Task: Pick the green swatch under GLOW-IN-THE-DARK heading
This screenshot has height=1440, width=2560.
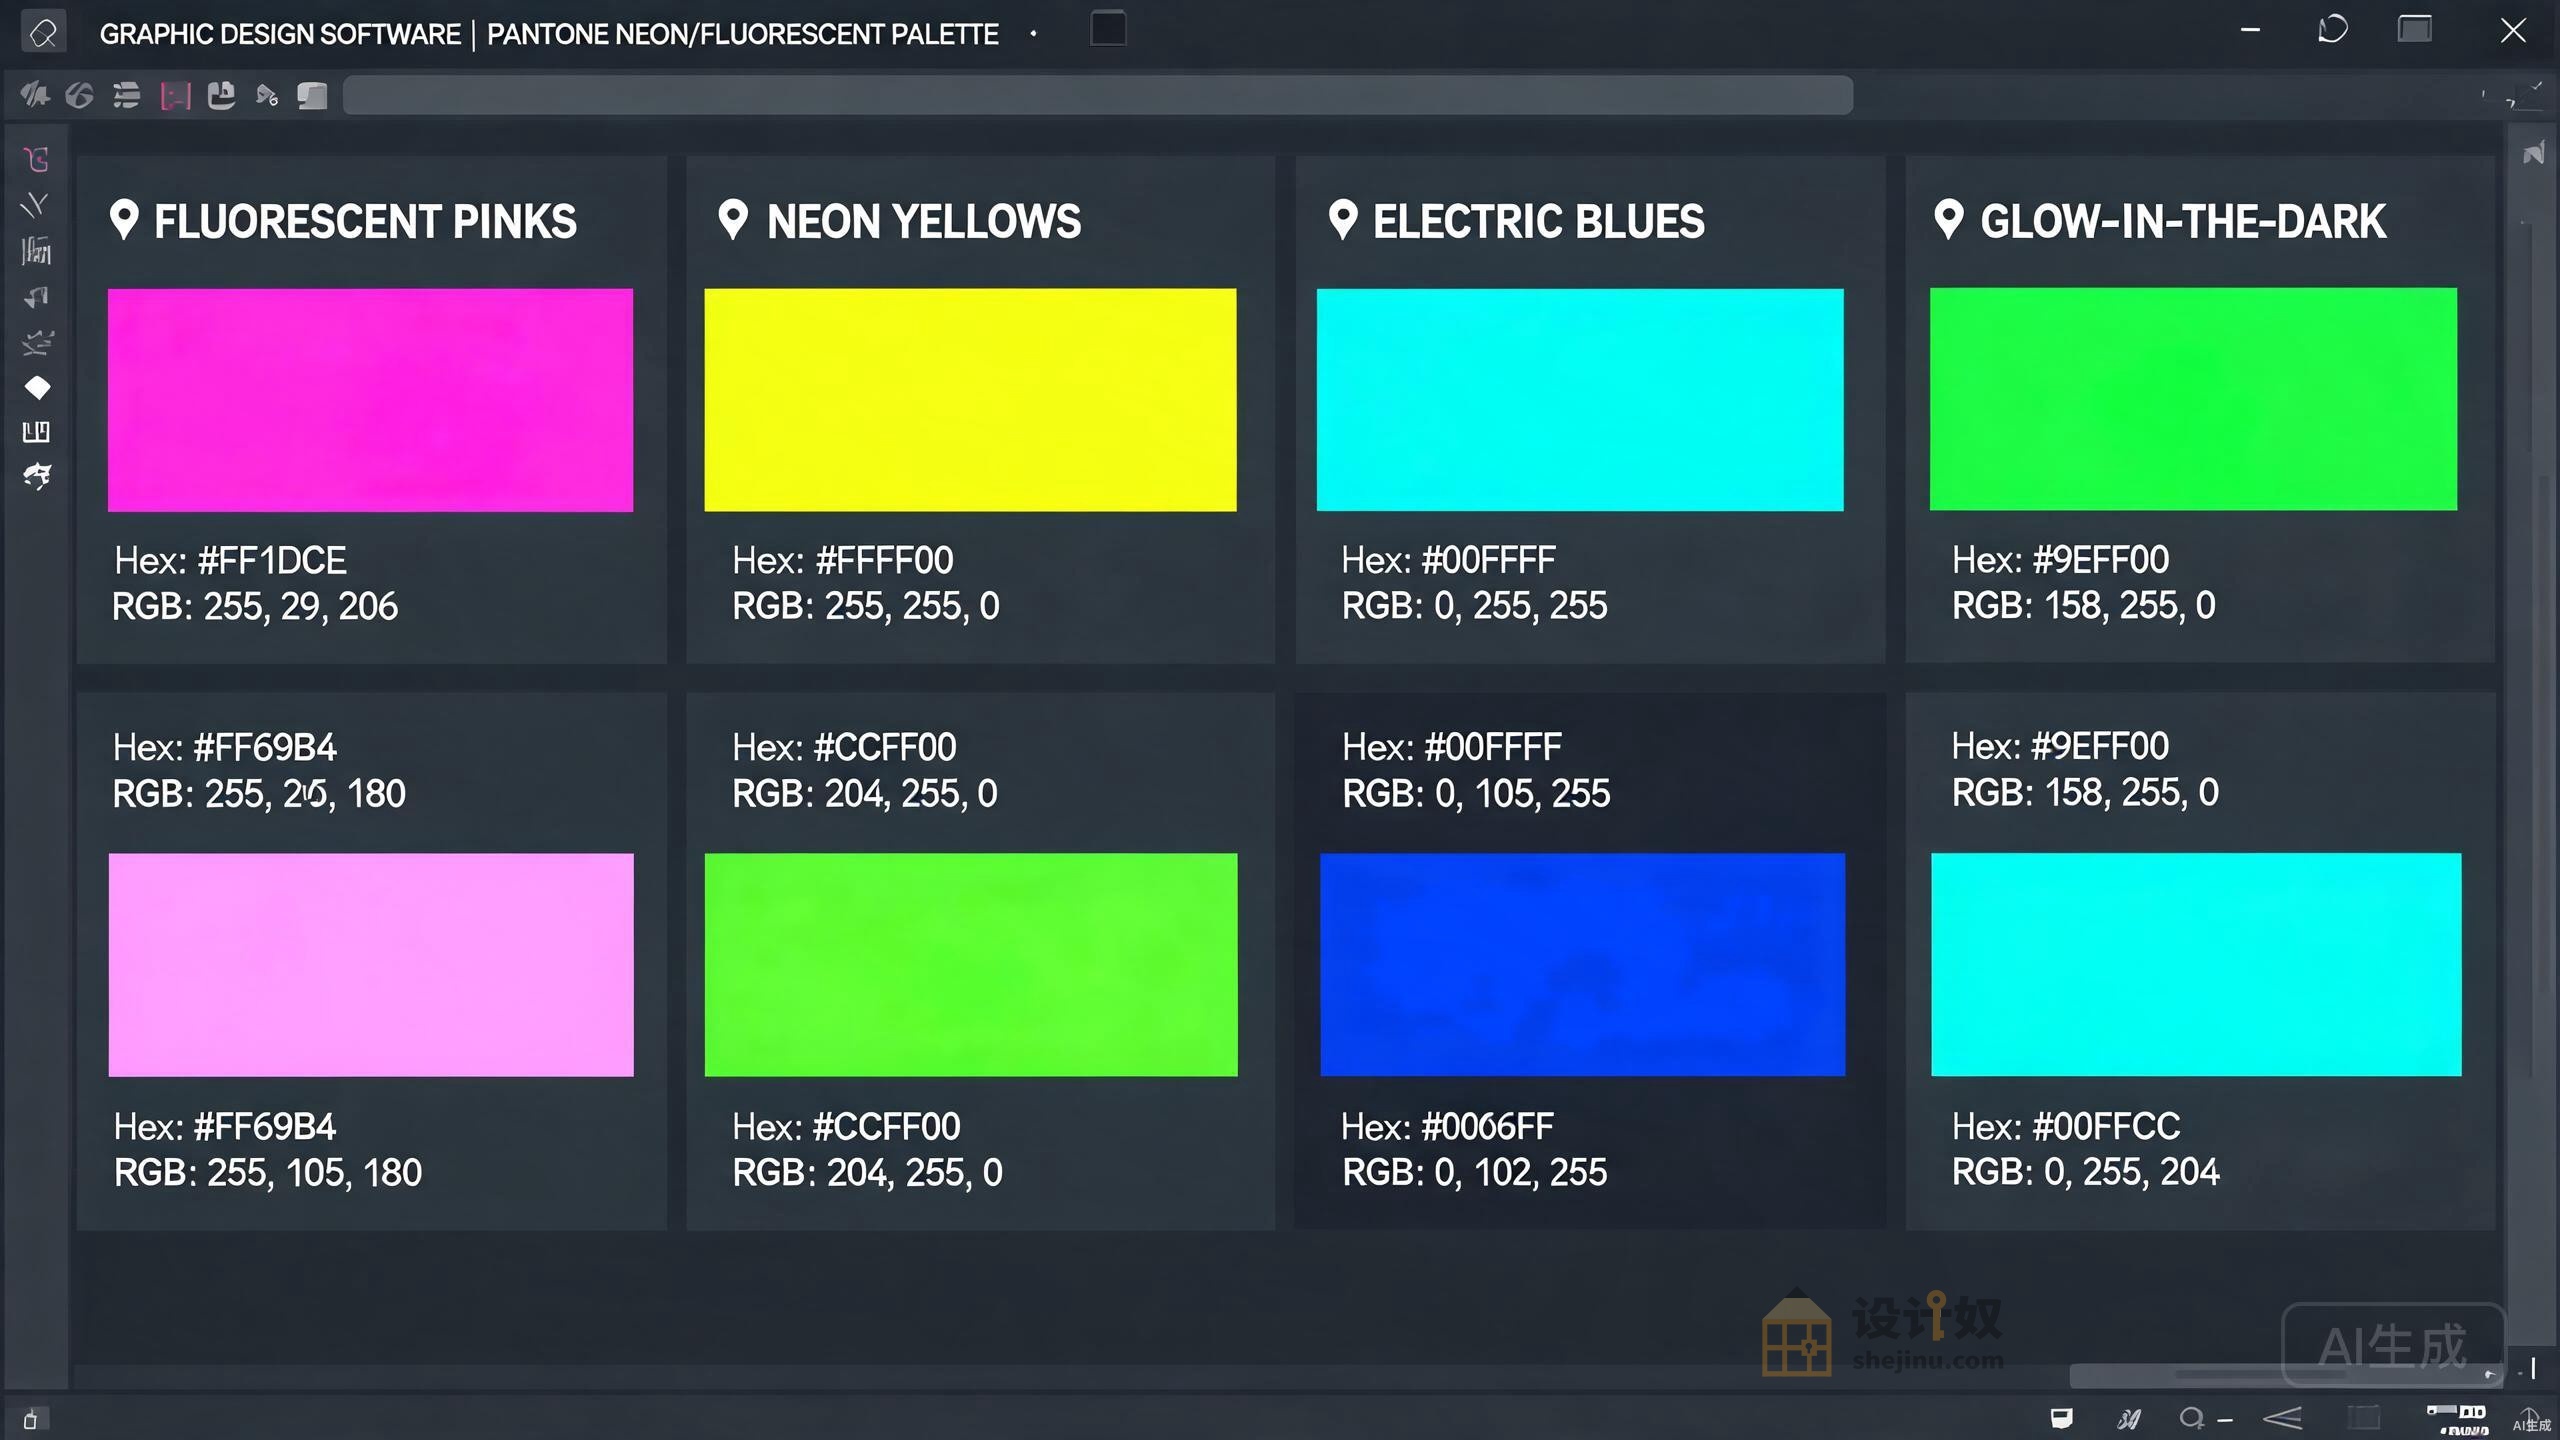Action: (x=2193, y=399)
